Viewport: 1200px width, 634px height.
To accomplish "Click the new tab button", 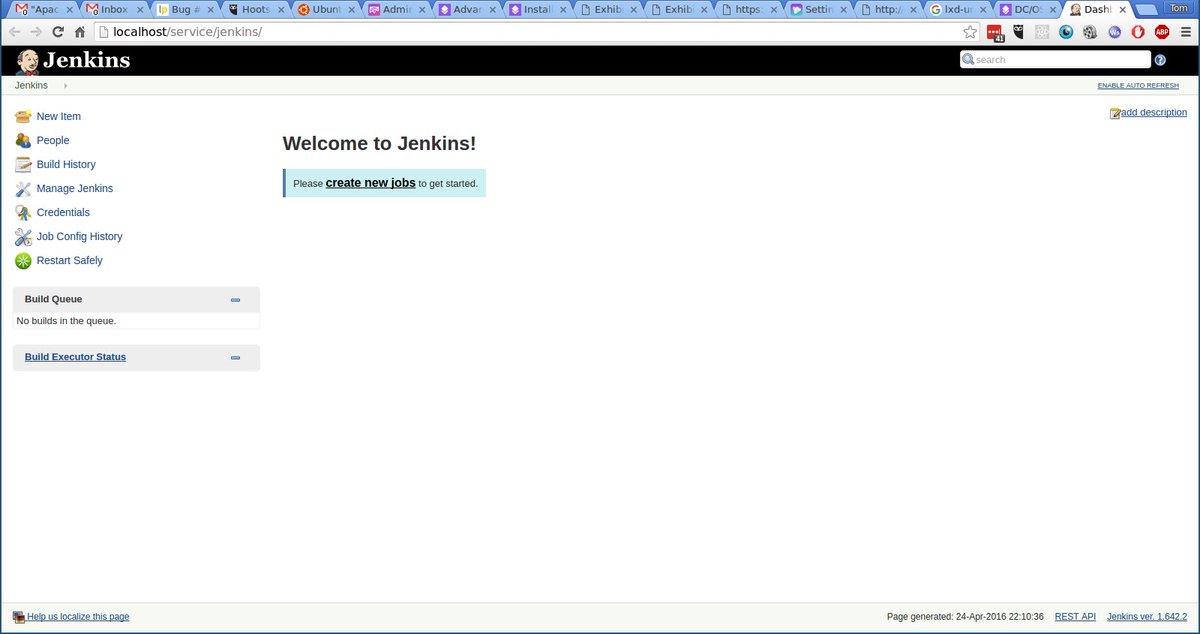I will [1146, 10].
